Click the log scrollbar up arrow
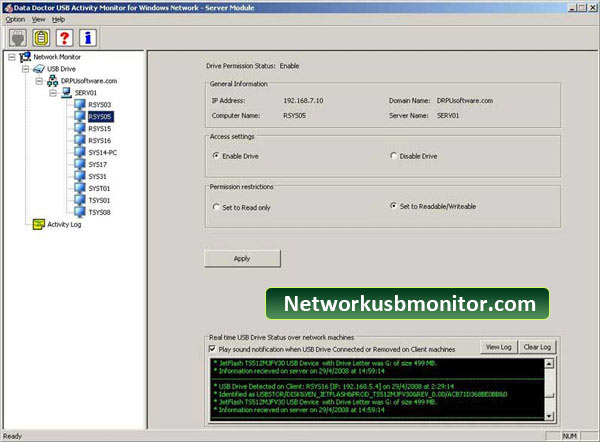Image resolution: width=600 pixels, height=442 pixels. pyautogui.click(x=549, y=363)
